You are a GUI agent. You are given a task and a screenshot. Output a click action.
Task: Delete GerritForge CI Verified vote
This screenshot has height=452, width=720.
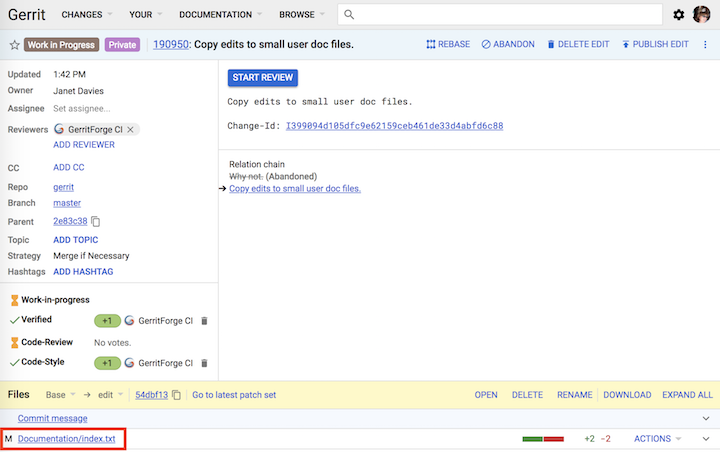[204, 321]
